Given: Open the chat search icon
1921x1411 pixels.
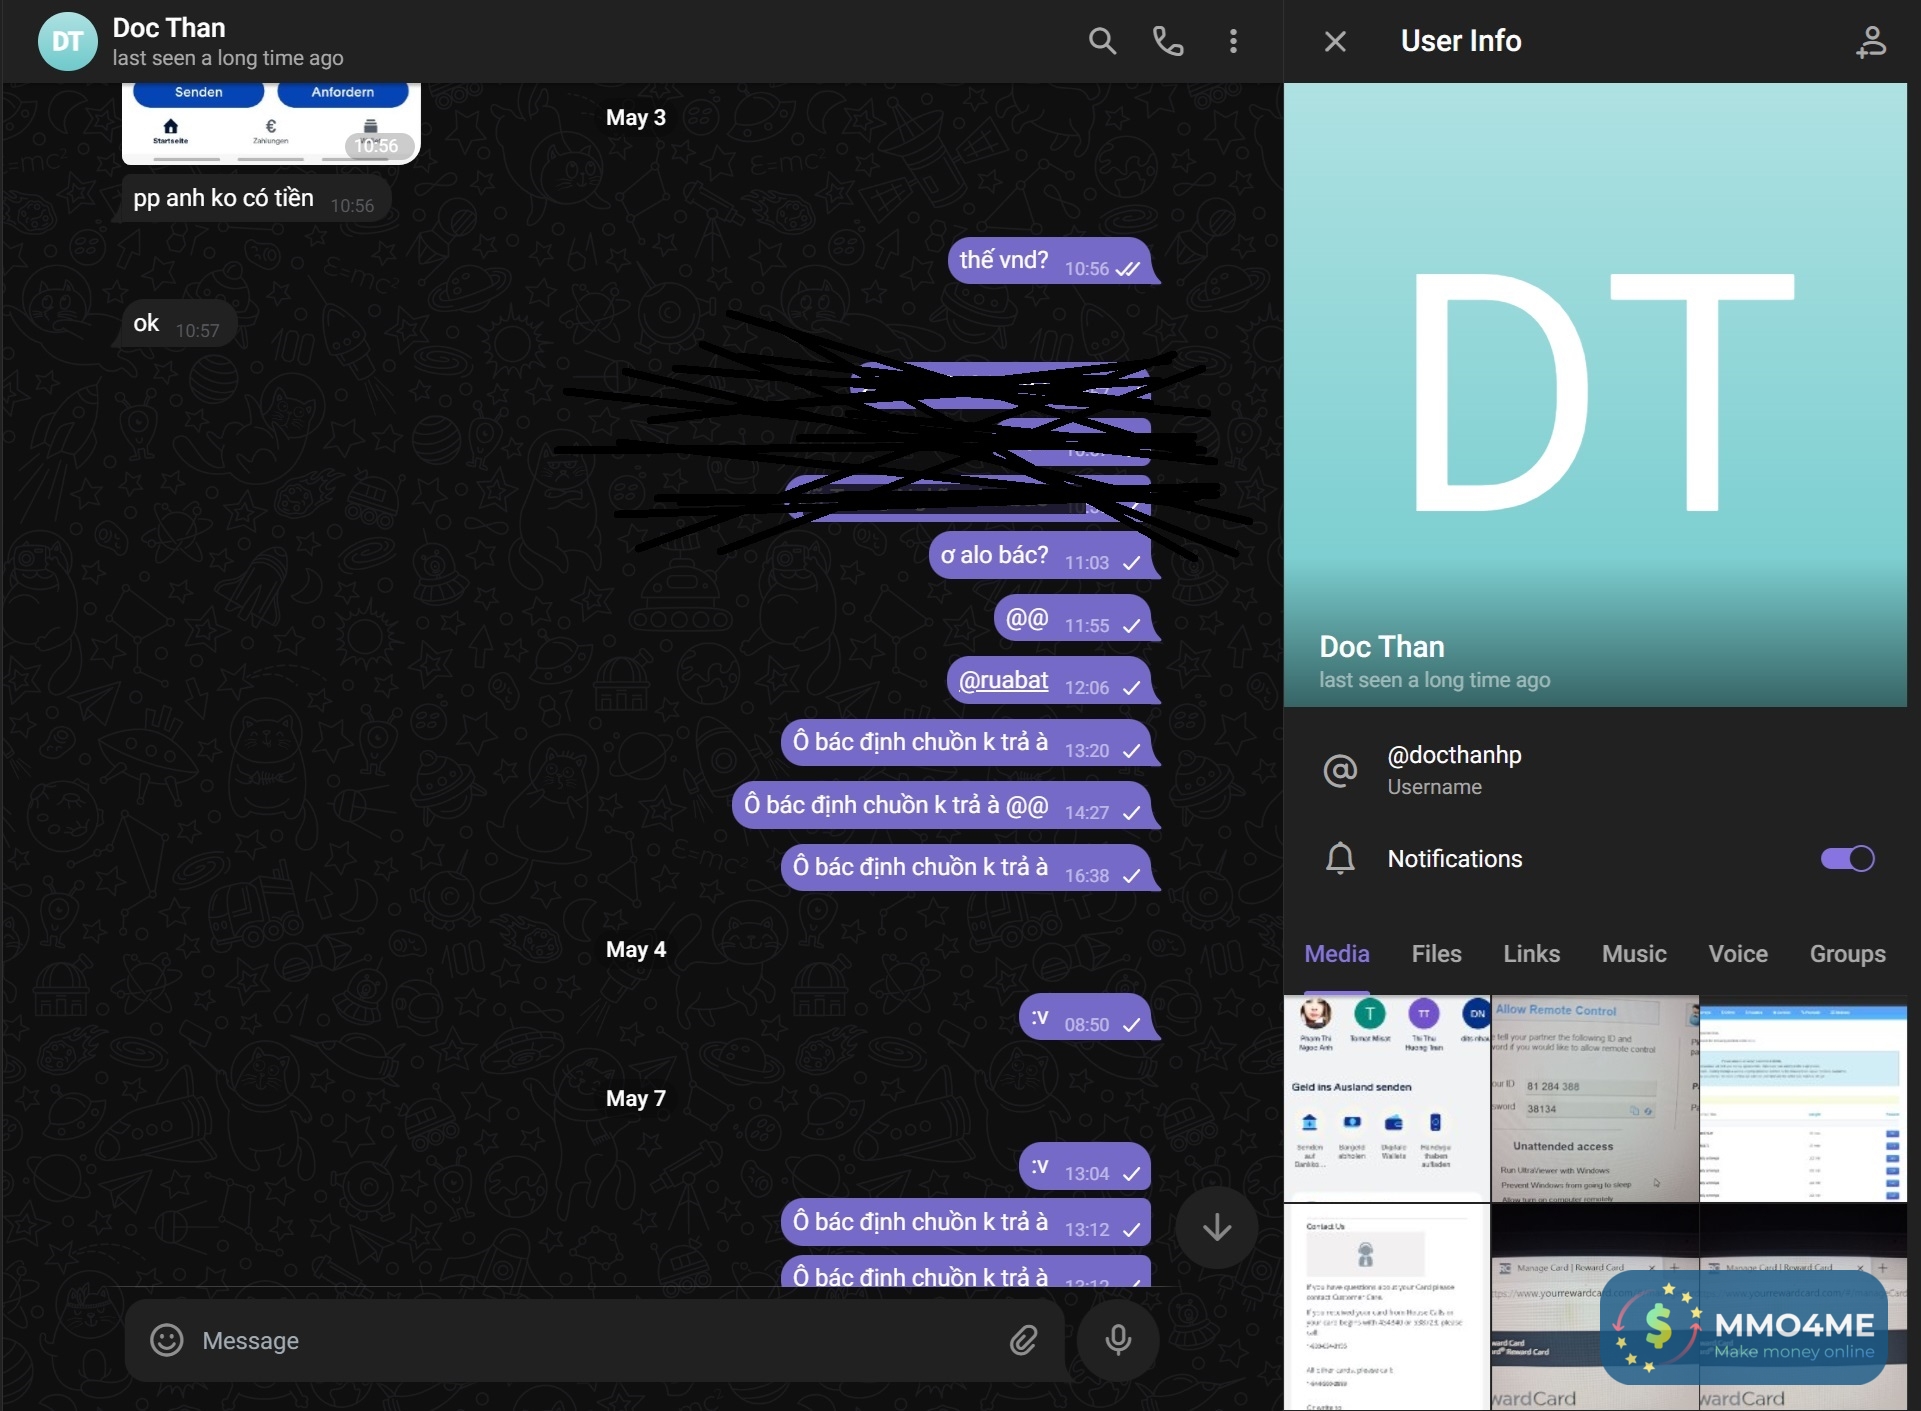Looking at the screenshot, I should [1102, 41].
